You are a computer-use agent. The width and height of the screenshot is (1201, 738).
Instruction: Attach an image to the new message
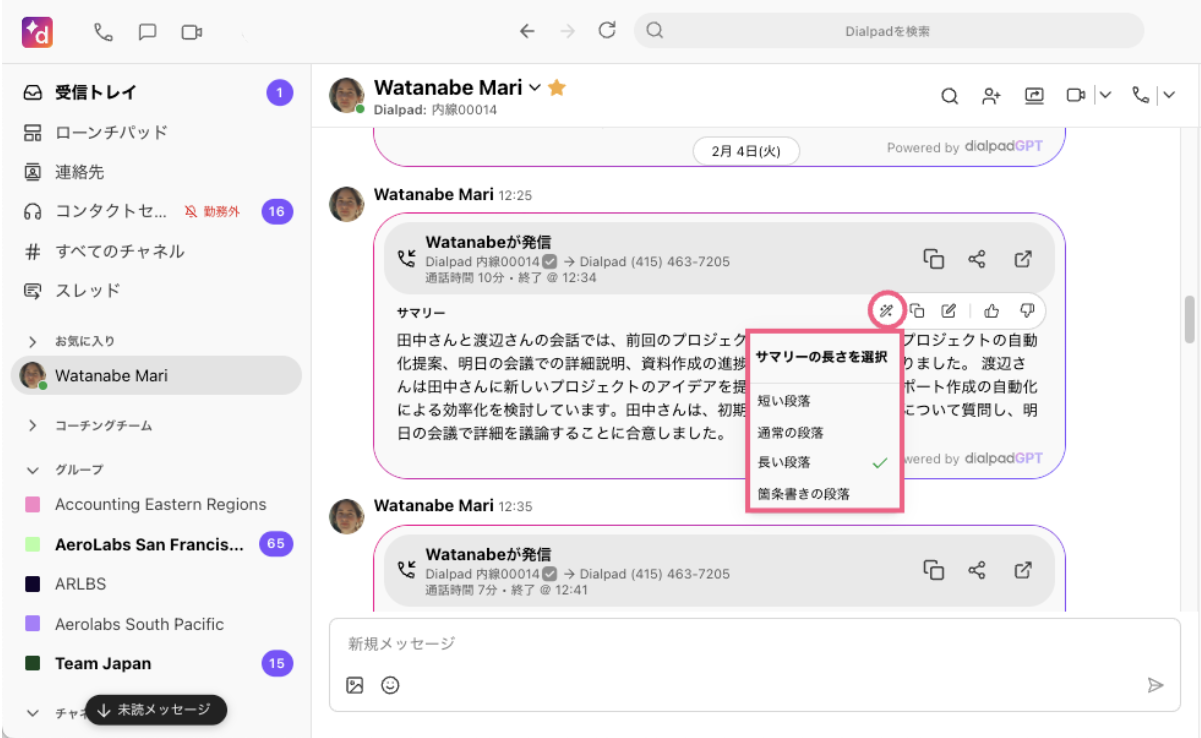tap(354, 685)
